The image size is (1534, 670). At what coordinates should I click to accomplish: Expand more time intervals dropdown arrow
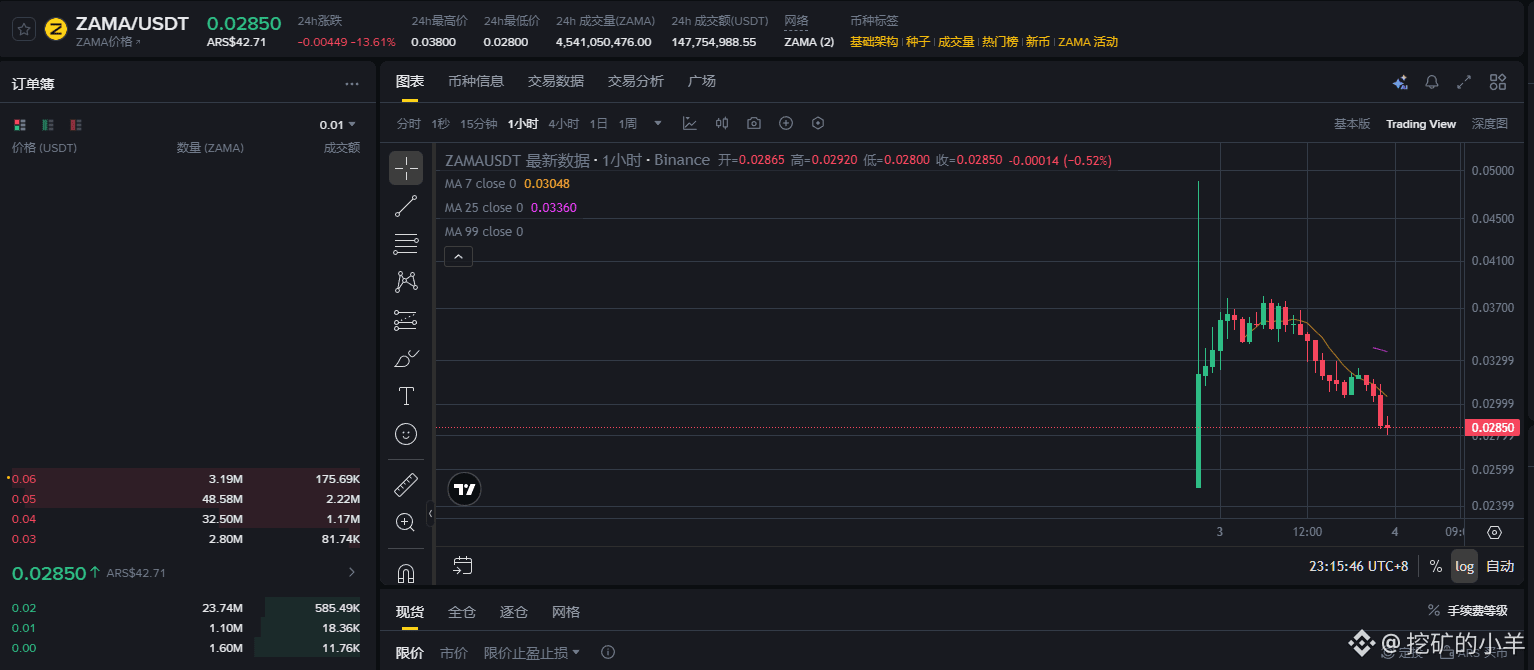pos(658,124)
